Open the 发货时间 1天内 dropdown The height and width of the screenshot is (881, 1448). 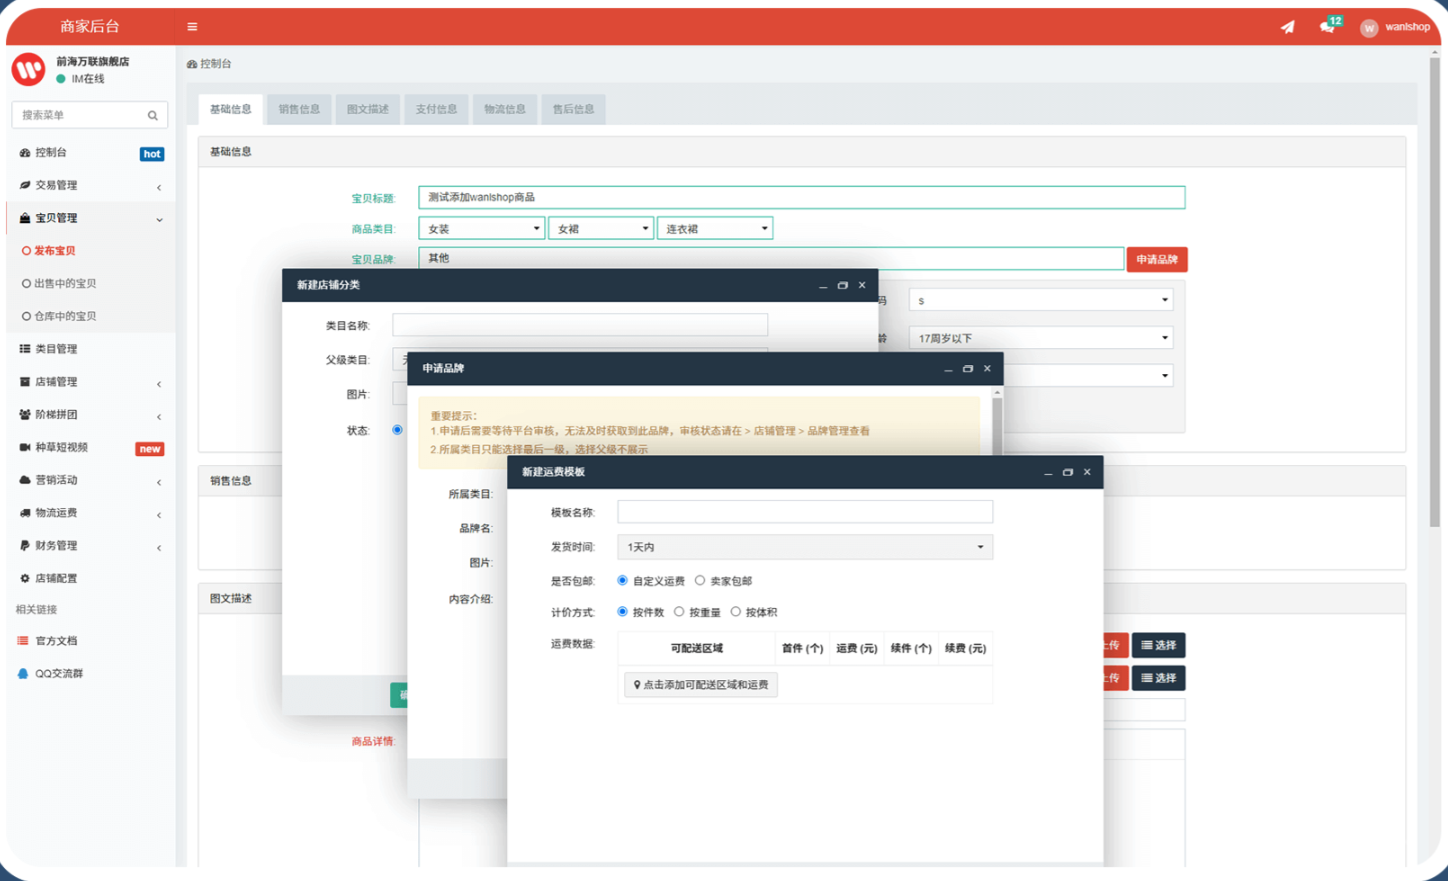pos(804,547)
